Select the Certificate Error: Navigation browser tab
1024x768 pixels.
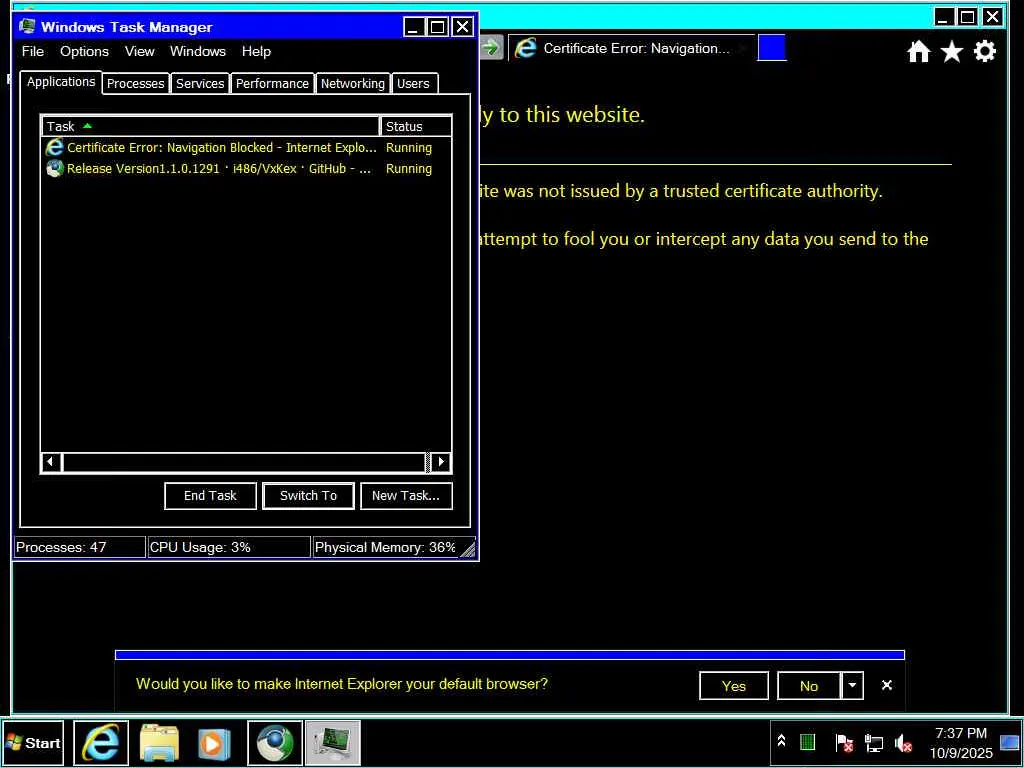pos(631,48)
